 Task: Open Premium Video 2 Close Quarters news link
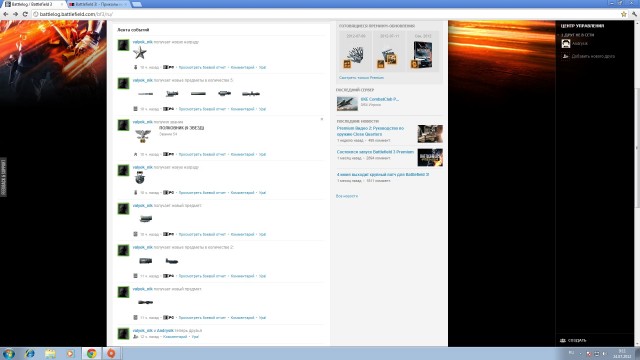[370, 131]
